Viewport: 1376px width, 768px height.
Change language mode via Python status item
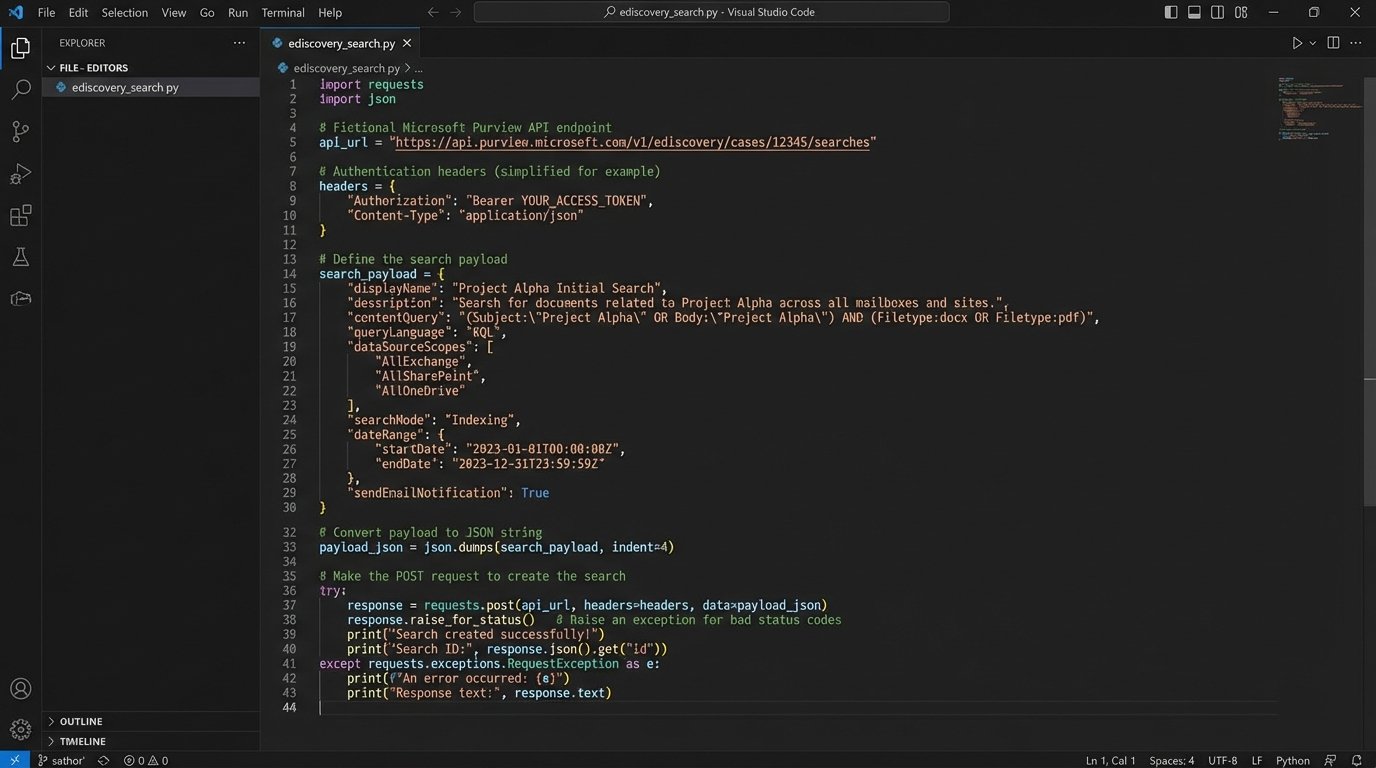1292,760
